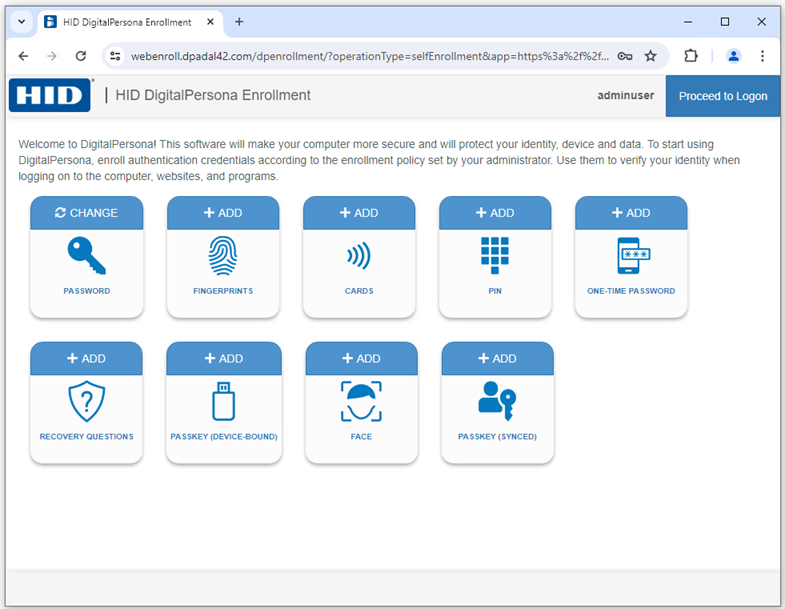Select the PIN keypad icon

(495, 256)
